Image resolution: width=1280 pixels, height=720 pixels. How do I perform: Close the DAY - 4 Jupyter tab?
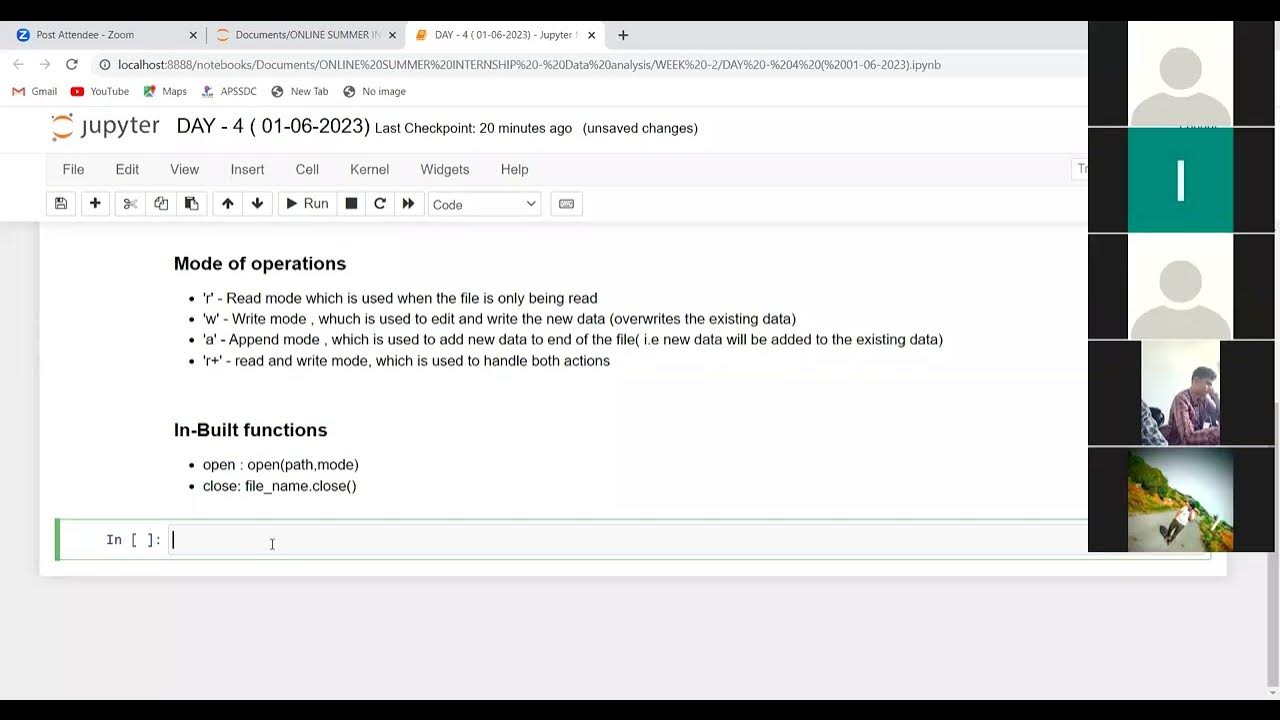click(591, 35)
